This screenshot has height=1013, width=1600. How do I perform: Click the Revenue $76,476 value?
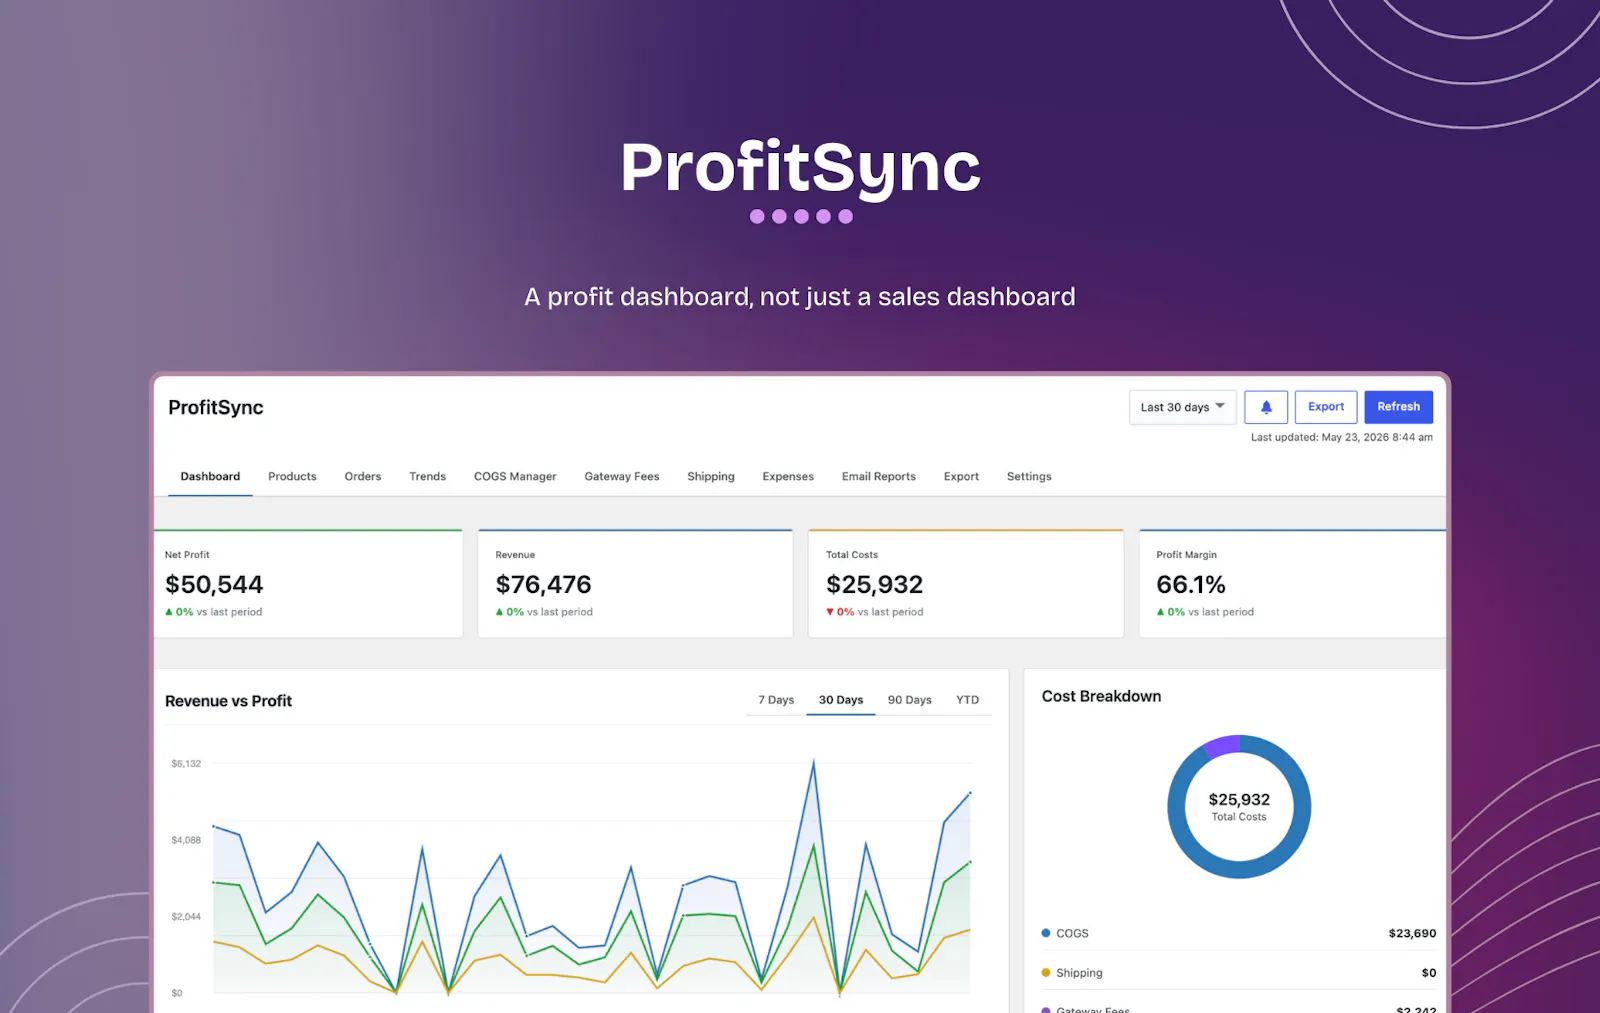pyautogui.click(x=544, y=585)
